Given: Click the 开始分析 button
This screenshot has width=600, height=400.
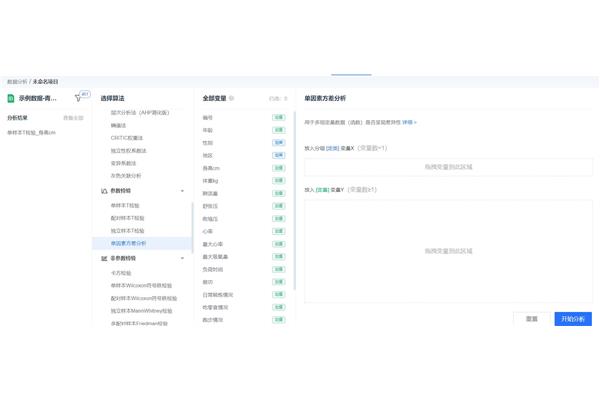Looking at the screenshot, I should [x=573, y=319].
